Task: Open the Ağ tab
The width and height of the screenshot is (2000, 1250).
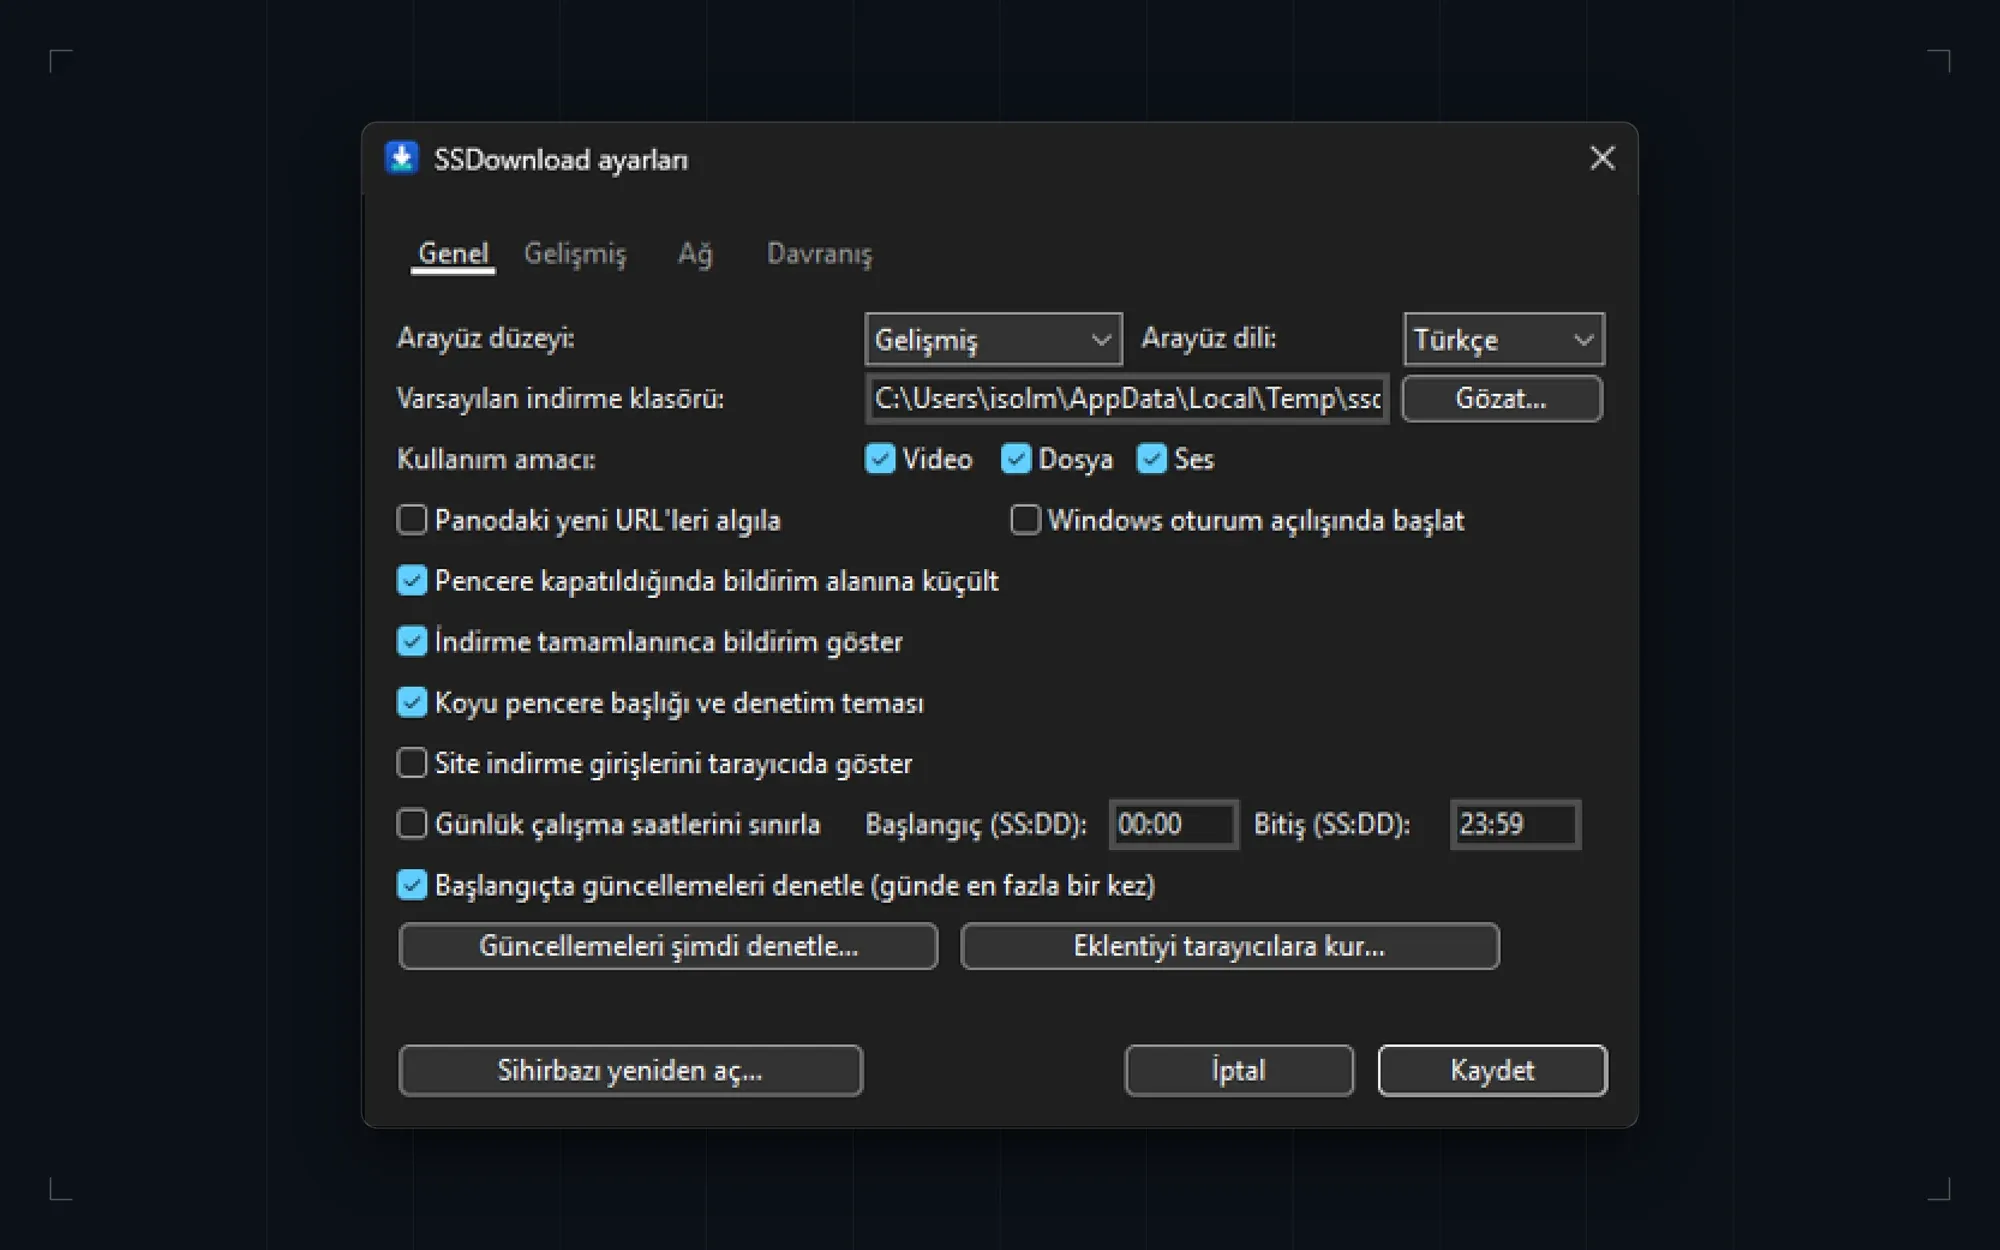Action: (695, 254)
